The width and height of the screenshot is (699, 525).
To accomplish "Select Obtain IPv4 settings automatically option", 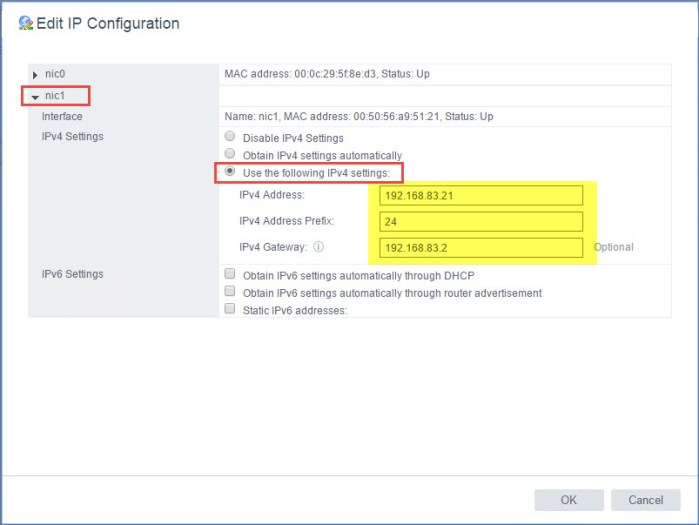I will [230, 153].
